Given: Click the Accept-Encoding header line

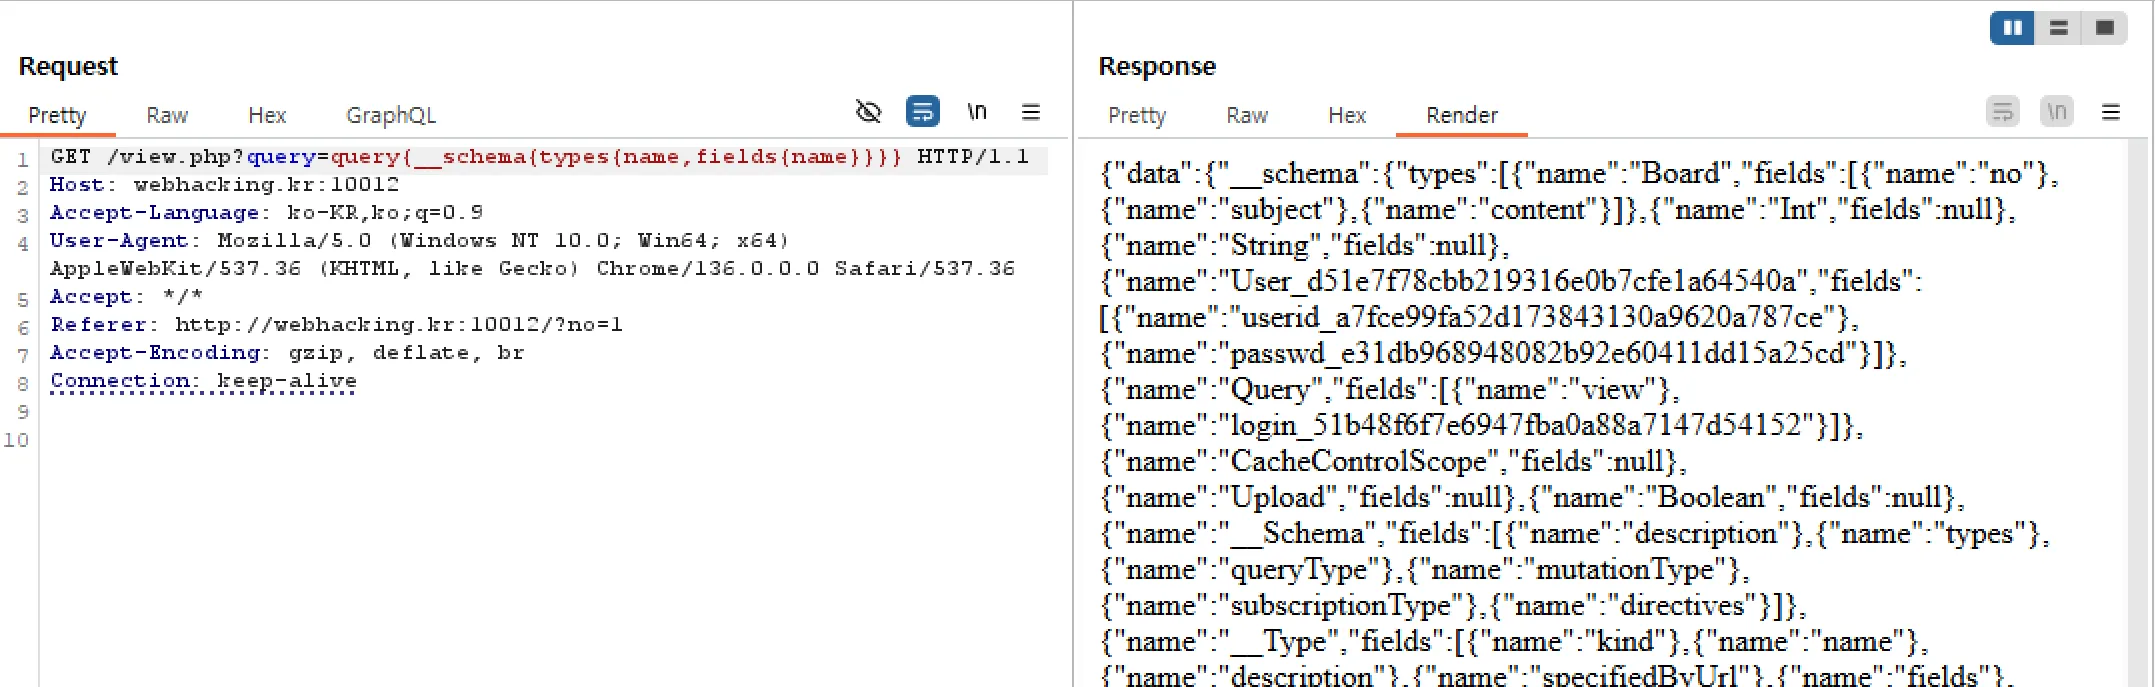Looking at the screenshot, I should 287,353.
